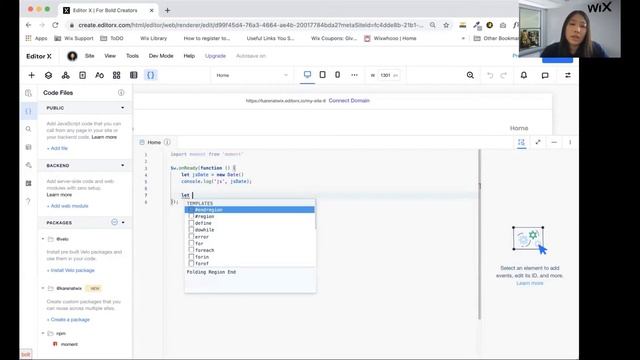Open the Help menu
Viewport: 640px width, 360px height.
(189, 56)
